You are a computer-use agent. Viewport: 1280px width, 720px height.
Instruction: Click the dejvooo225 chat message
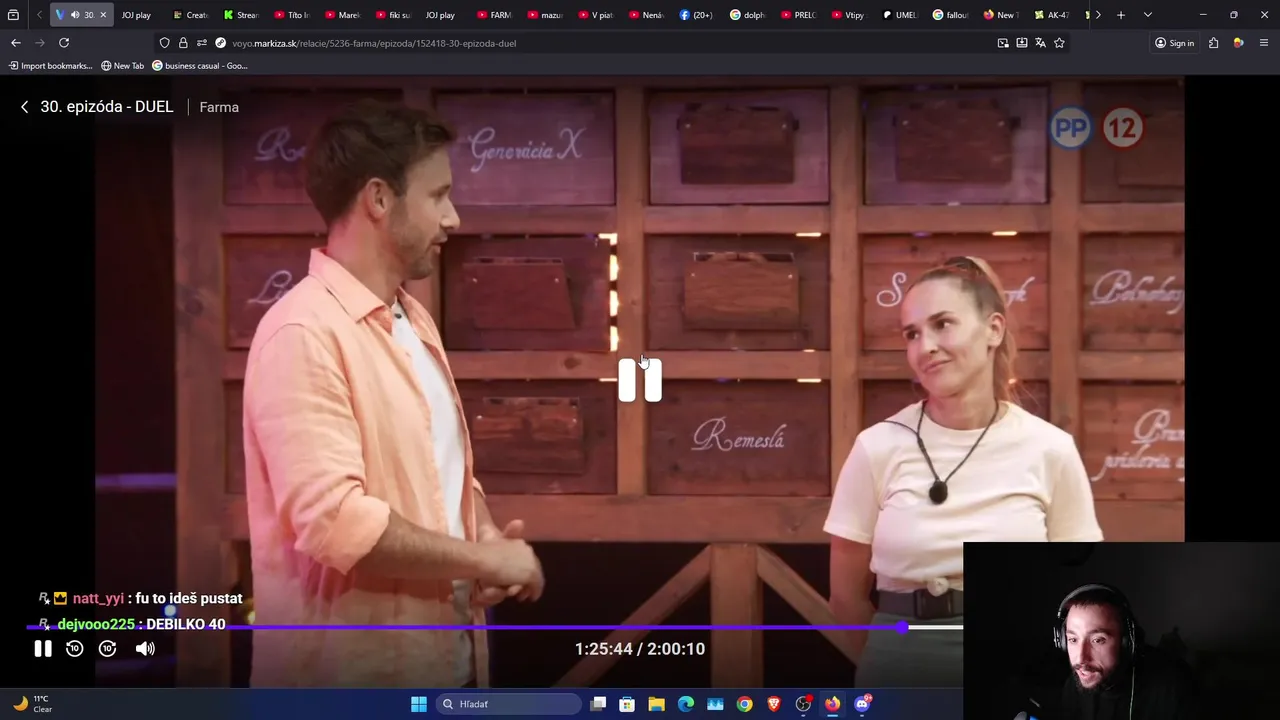[132, 624]
